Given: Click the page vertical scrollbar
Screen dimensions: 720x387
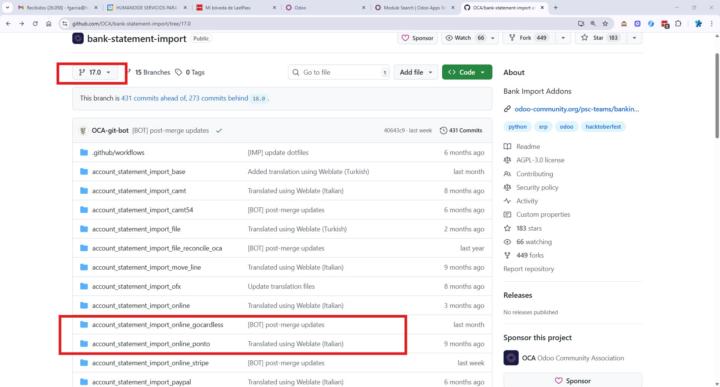Looking at the screenshot, I should coord(716,95).
